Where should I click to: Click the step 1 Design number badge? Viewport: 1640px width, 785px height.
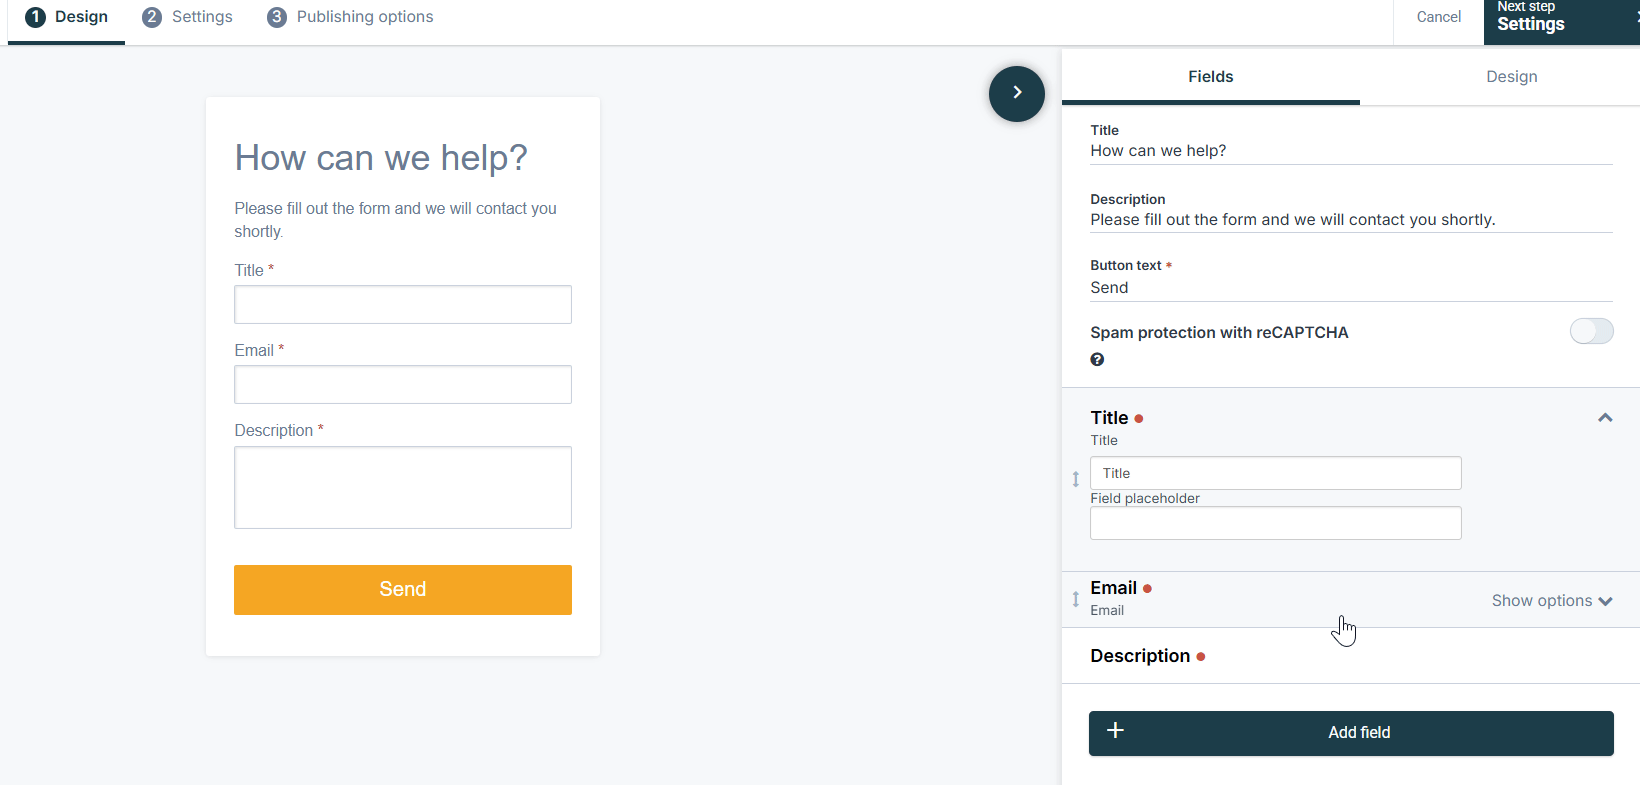coord(35,17)
